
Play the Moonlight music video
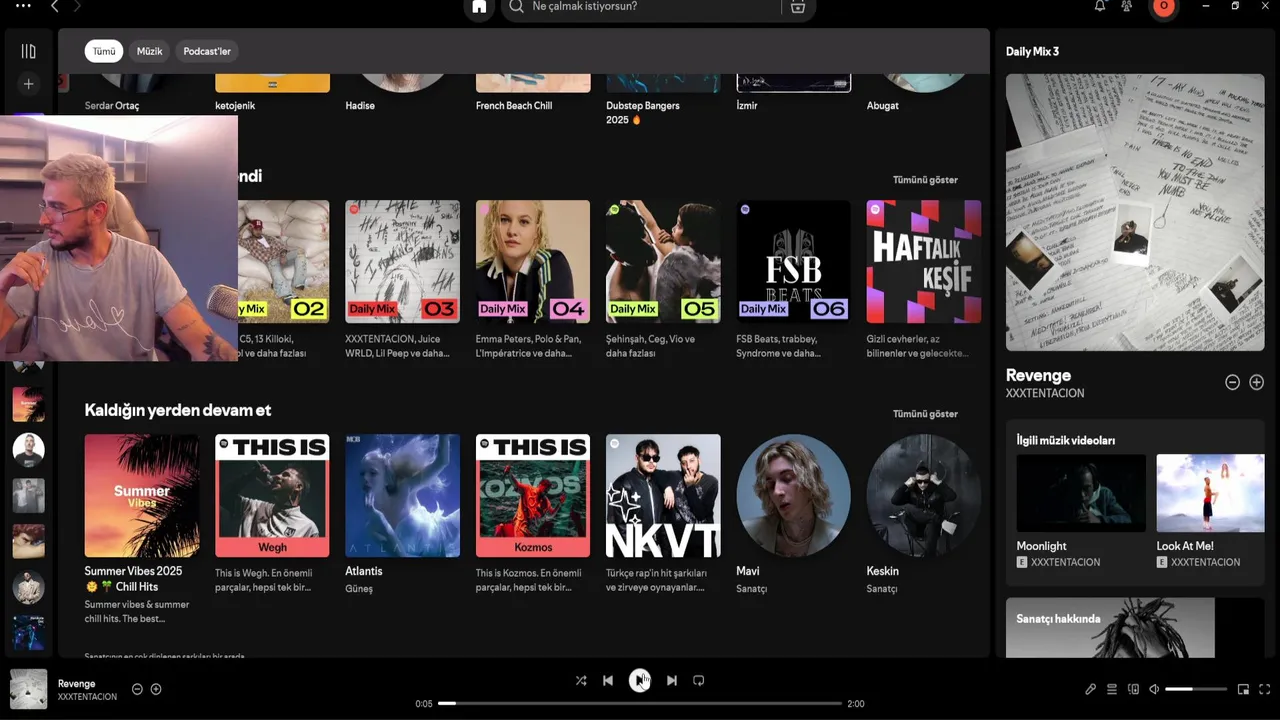pos(1081,493)
